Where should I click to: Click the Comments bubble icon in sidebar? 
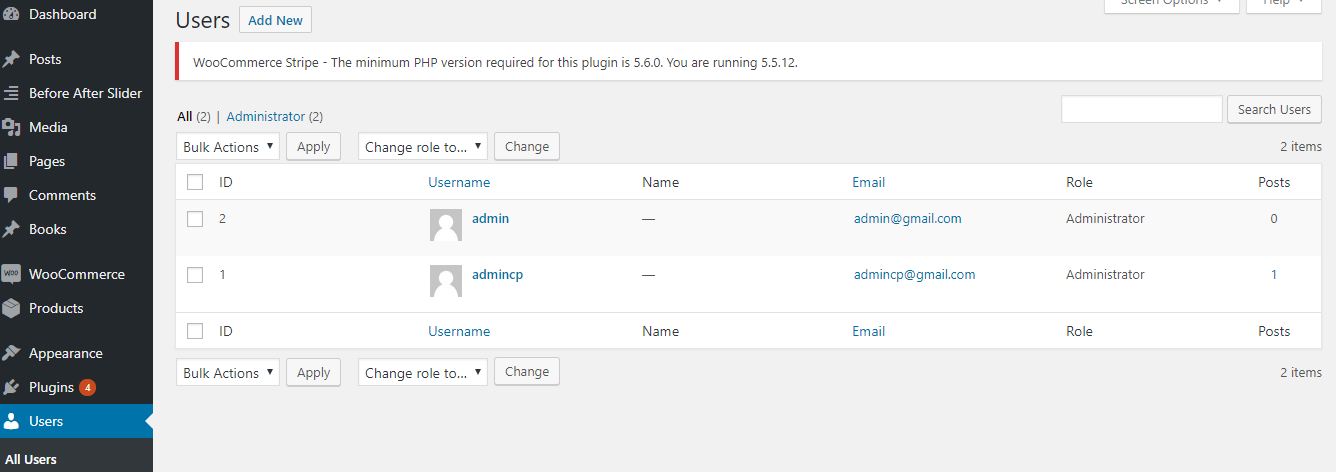pyautogui.click(x=12, y=195)
